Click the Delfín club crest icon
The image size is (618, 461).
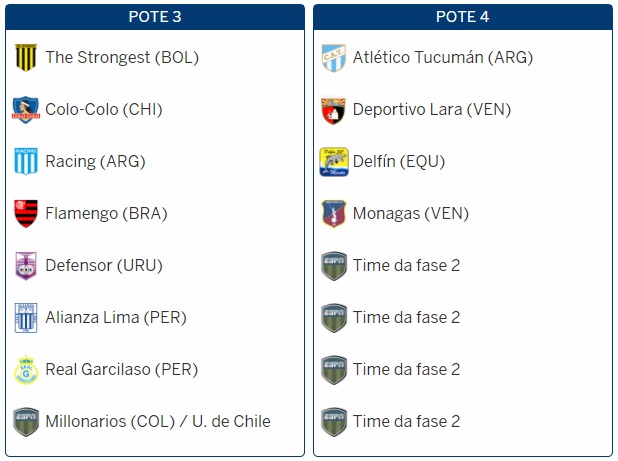pos(333,162)
